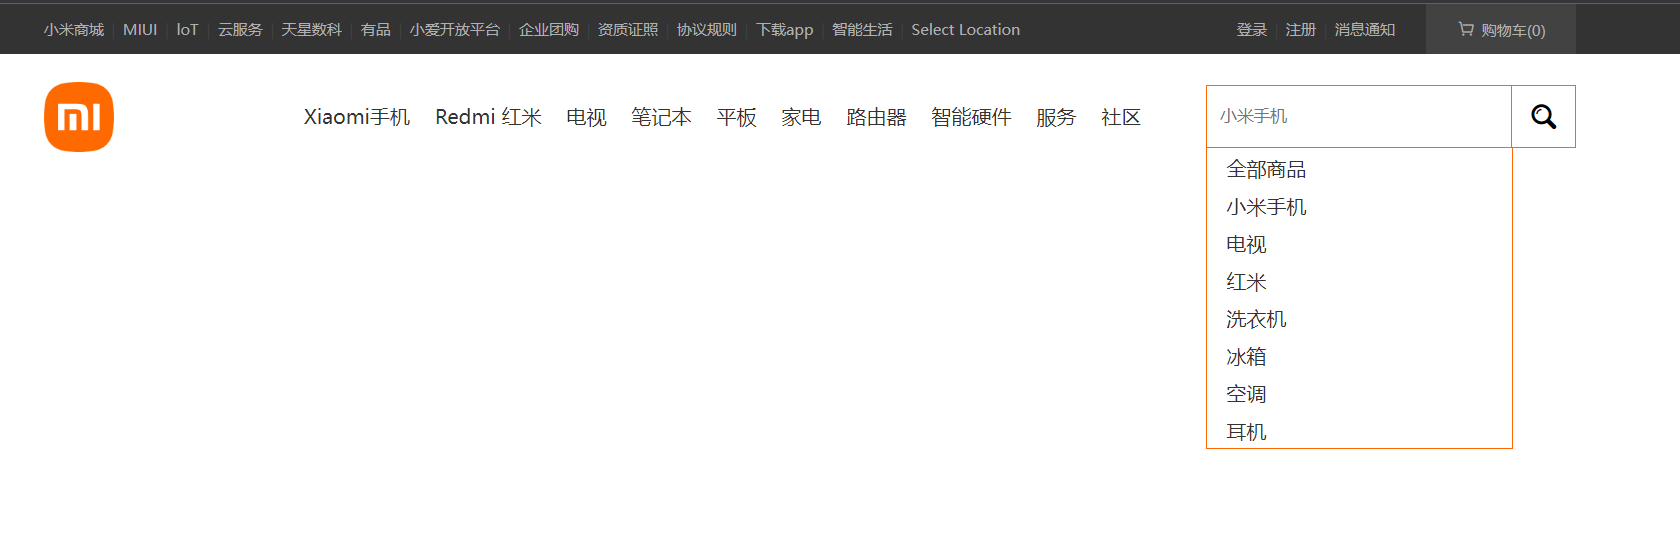Open the Xiaomi手机 navigation menu
This screenshot has height=548, width=1680.
[x=357, y=117]
